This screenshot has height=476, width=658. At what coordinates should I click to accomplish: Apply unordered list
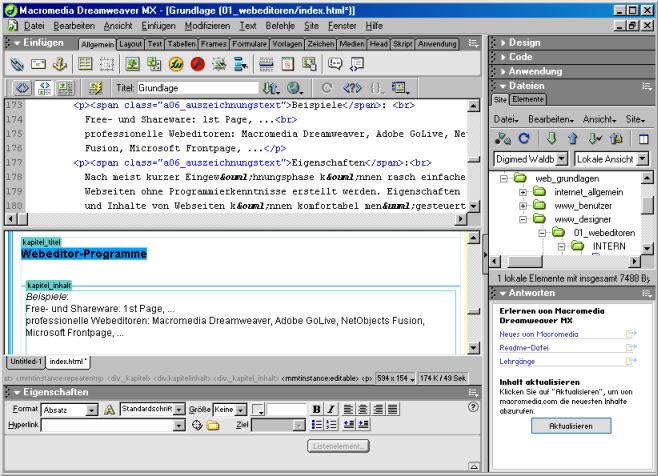click(317, 425)
